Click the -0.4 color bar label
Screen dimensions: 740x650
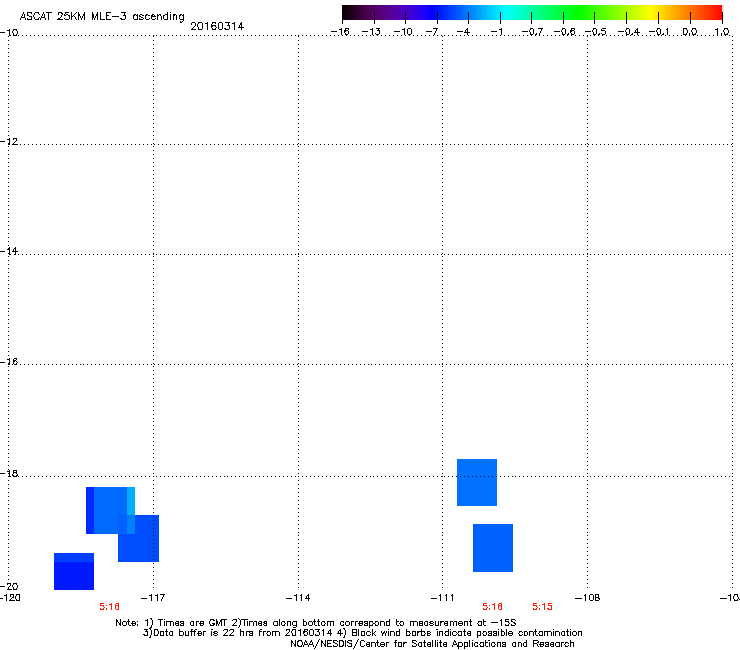click(x=628, y=32)
